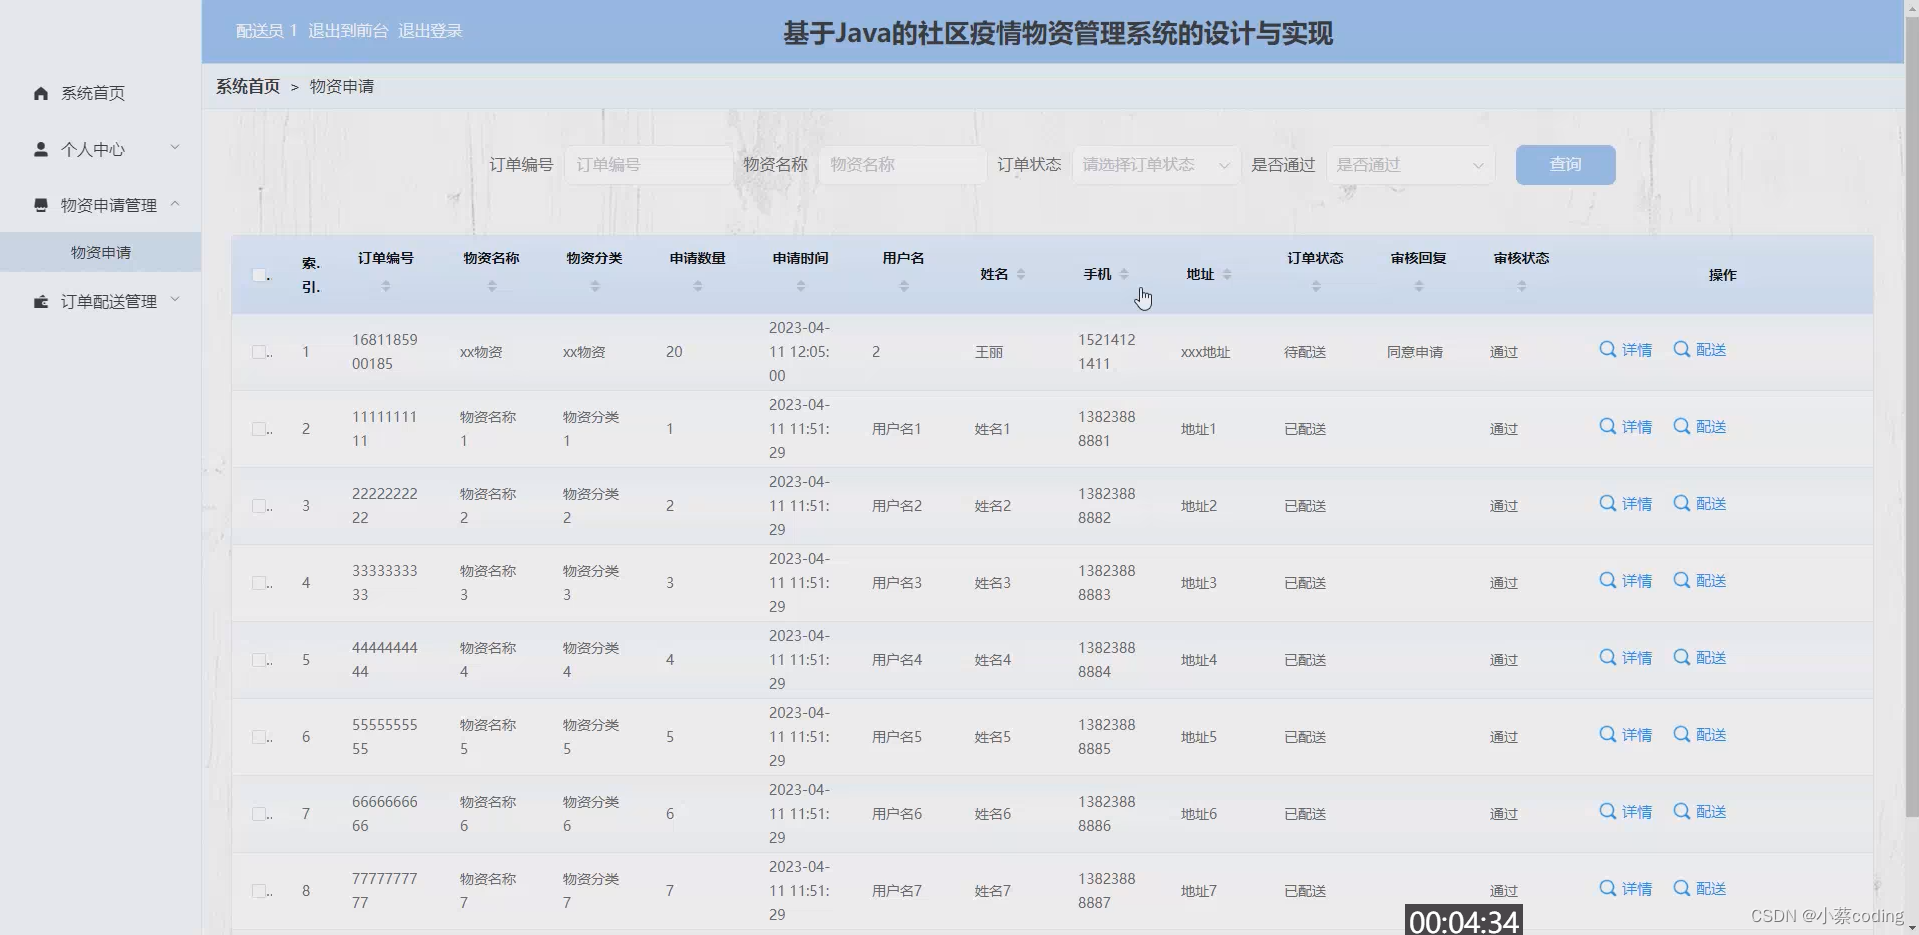The height and width of the screenshot is (935, 1919).
Task: Click into the 物资名称 input field
Action: 902,165
